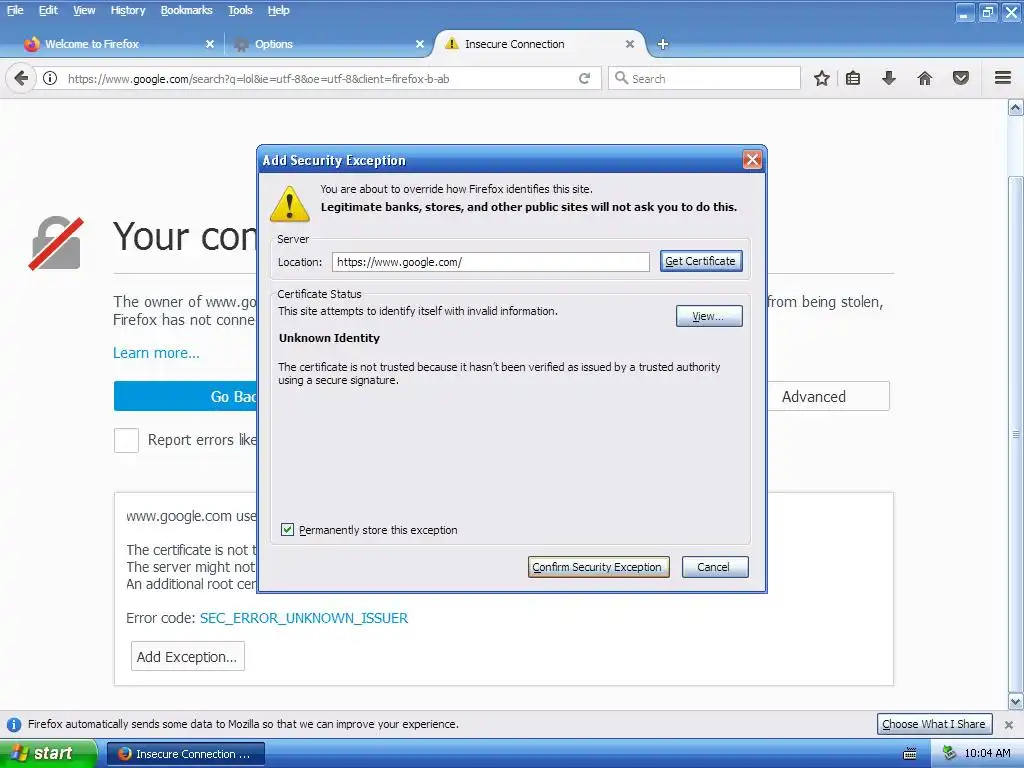
Task: Confirm Security Exception
Action: 598,567
